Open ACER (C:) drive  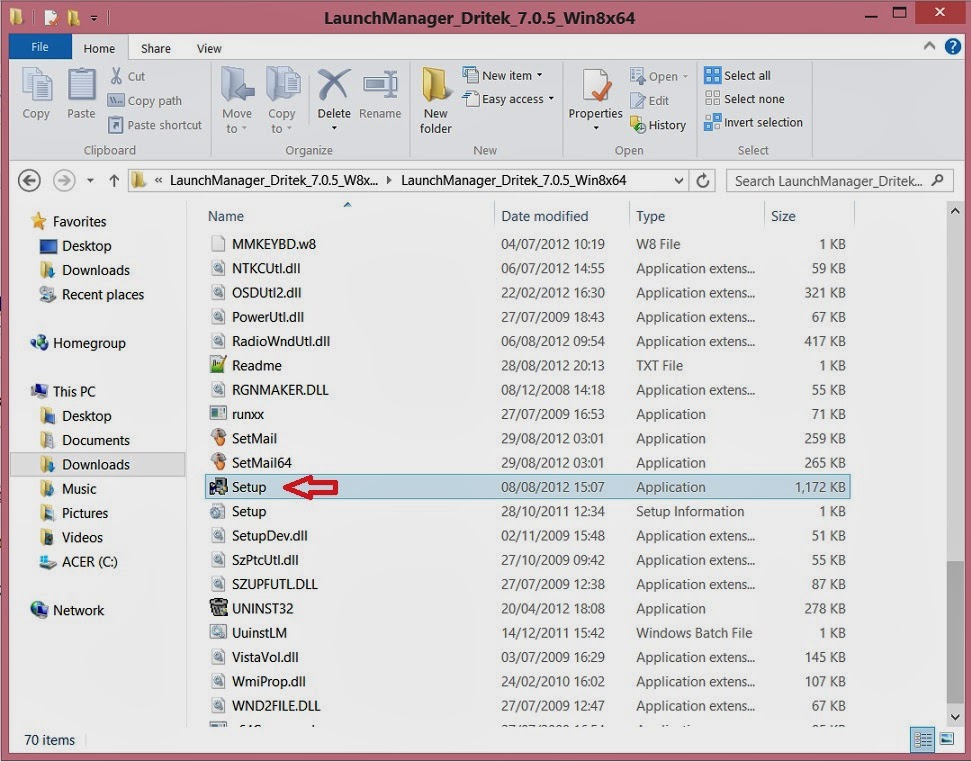(x=79, y=562)
